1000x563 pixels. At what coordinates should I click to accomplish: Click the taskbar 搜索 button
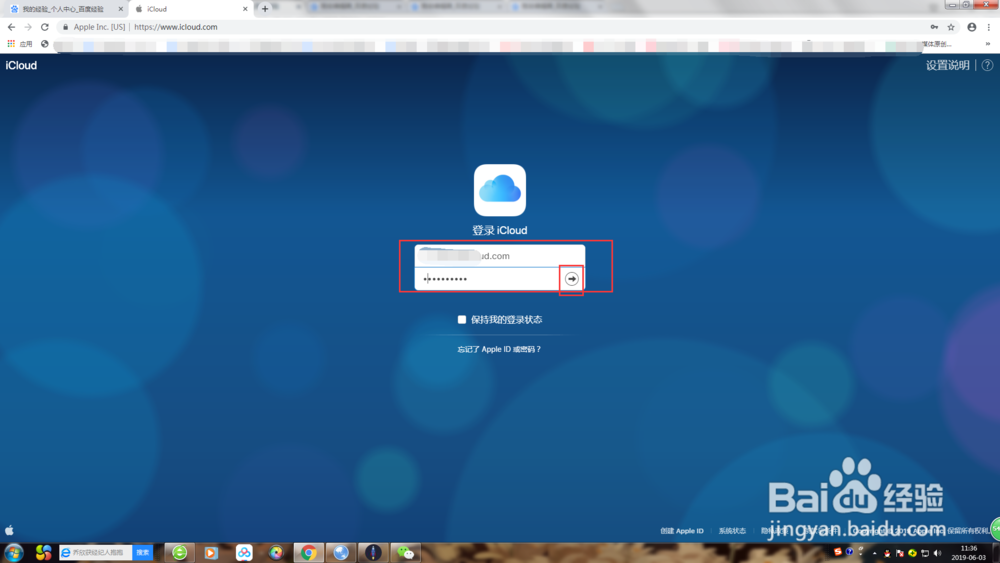pos(143,552)
